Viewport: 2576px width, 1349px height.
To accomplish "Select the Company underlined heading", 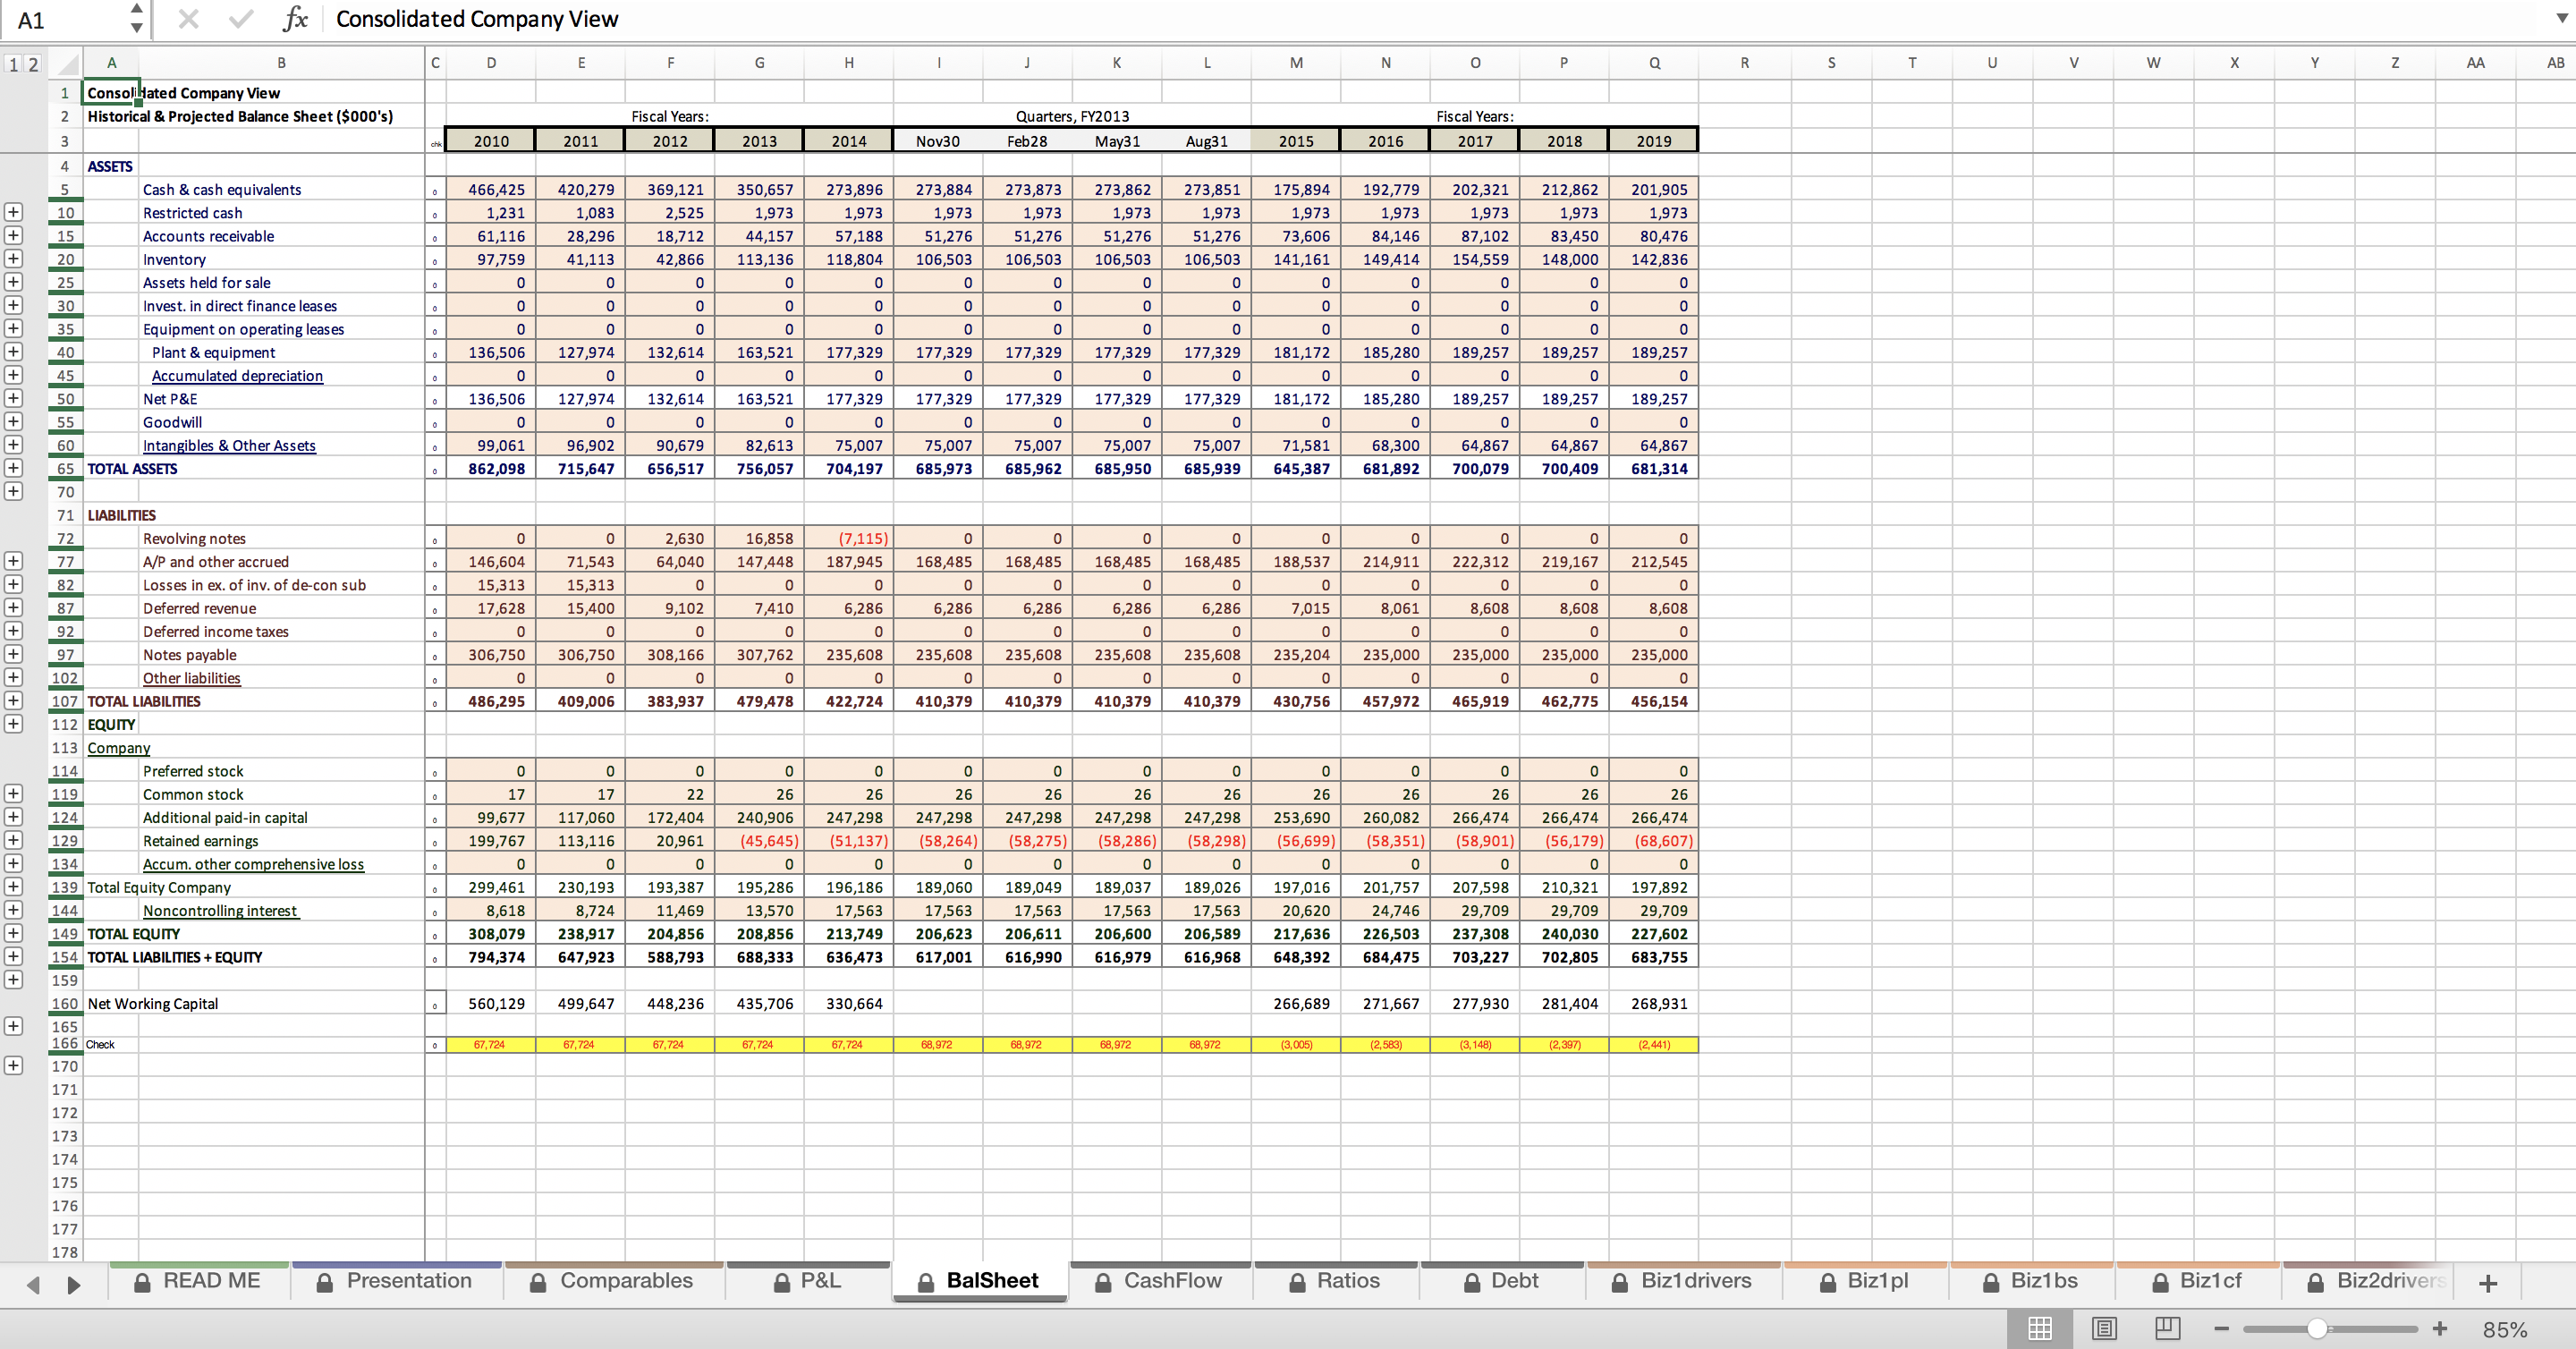I will click(118, 747).
